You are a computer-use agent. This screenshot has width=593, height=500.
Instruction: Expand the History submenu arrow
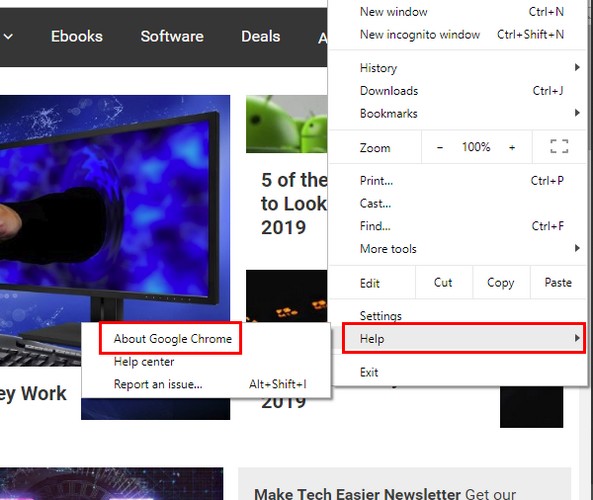[577, 67]
